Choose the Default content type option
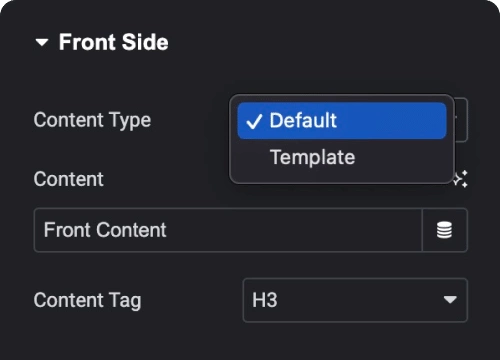500x360 pixels. point(342,121)
